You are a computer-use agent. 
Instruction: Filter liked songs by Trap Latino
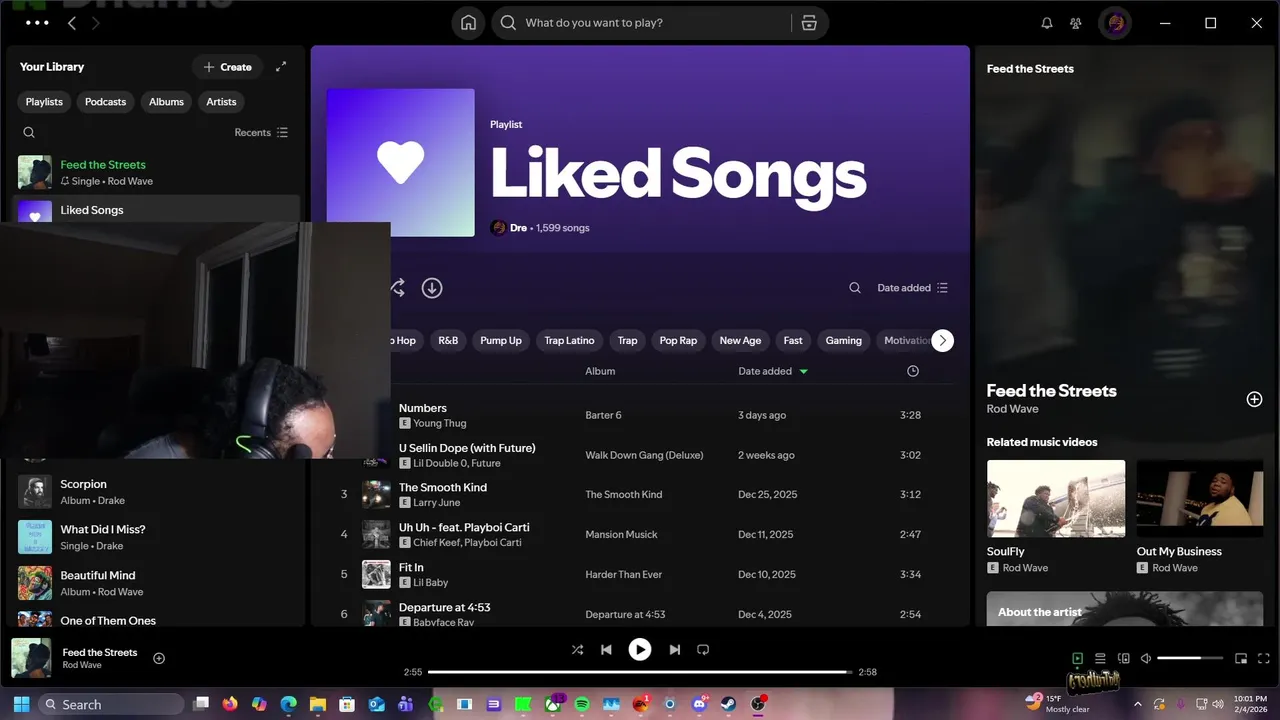point(569,341)
